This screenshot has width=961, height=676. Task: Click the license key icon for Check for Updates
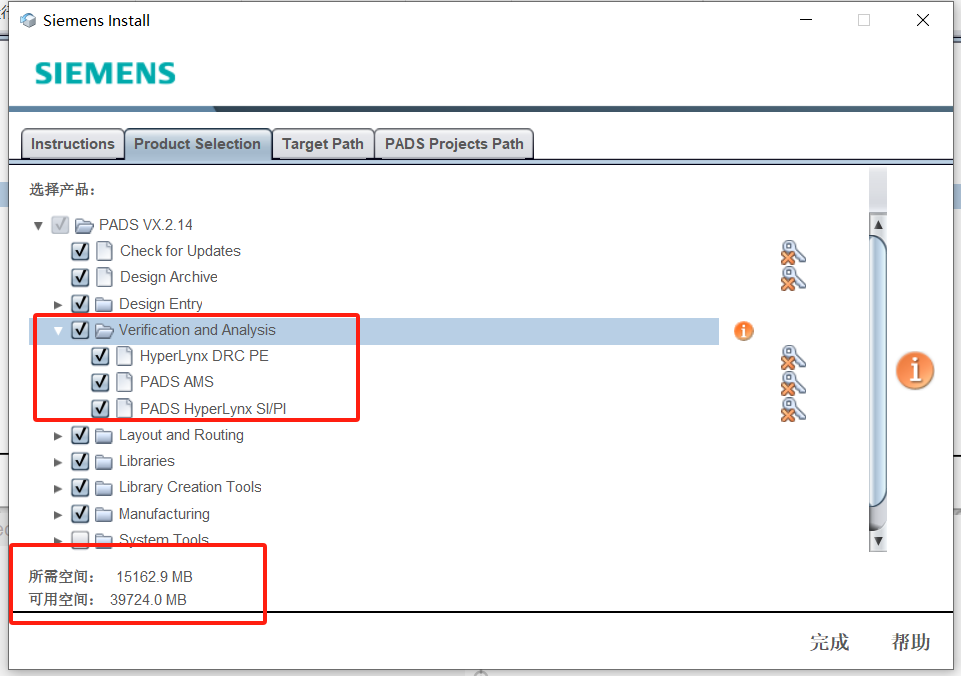click(793, 252)
